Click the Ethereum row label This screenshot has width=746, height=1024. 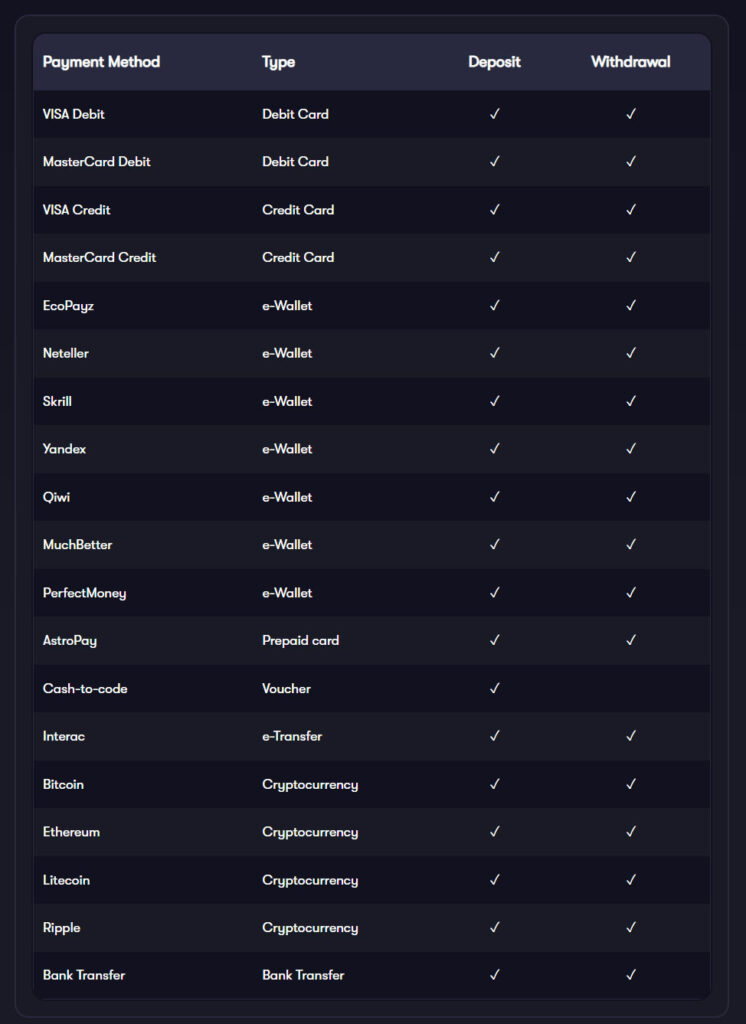click(71, 832)
